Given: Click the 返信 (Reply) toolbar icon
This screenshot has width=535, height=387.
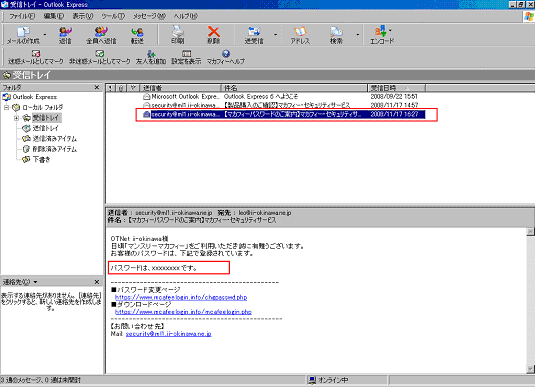Looking at the screenshot, I should click(x=65, y=35).
